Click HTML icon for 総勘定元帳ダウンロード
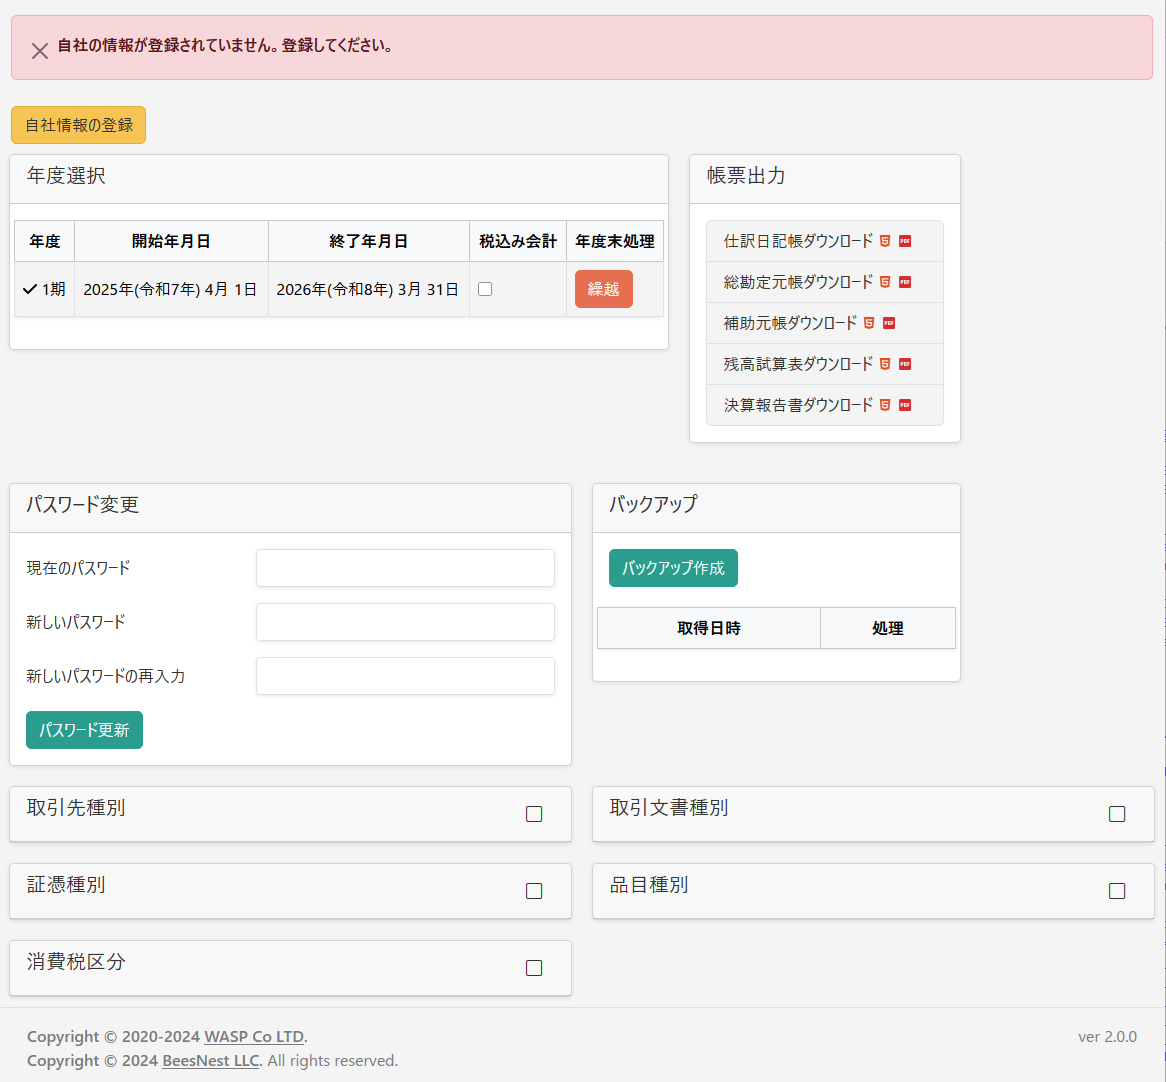 [885, 282]
